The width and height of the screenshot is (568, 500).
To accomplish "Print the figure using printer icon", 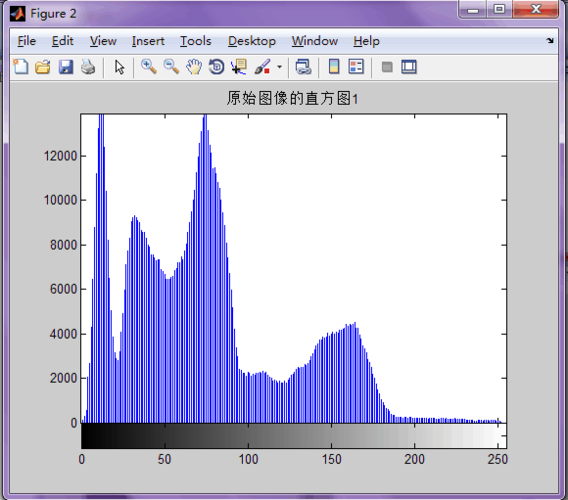I will [x=88, y=67].
